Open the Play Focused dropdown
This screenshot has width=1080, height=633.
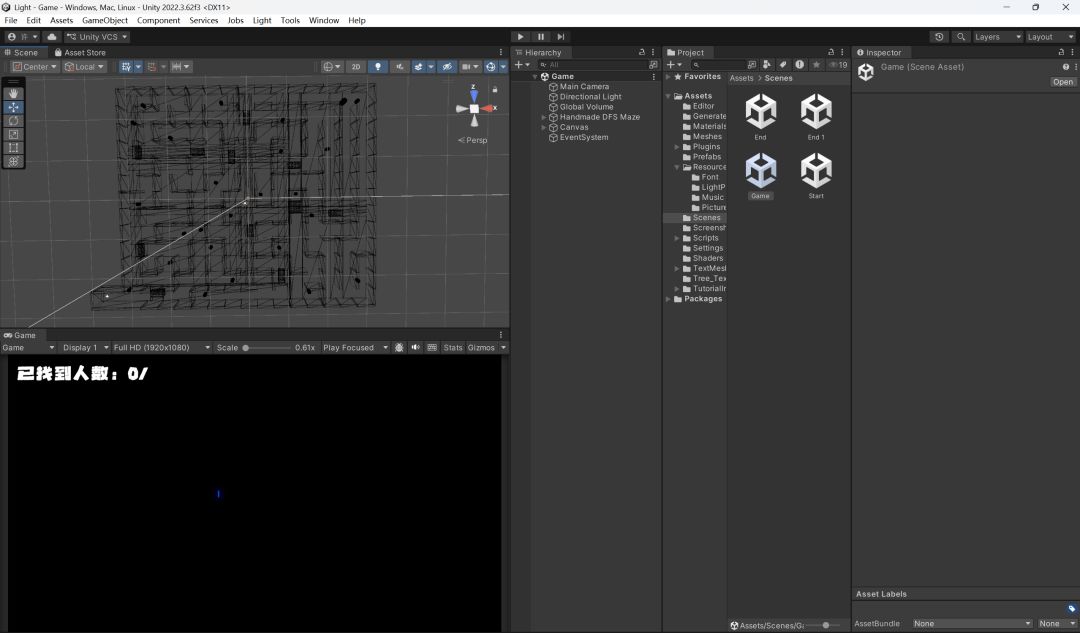355,348
